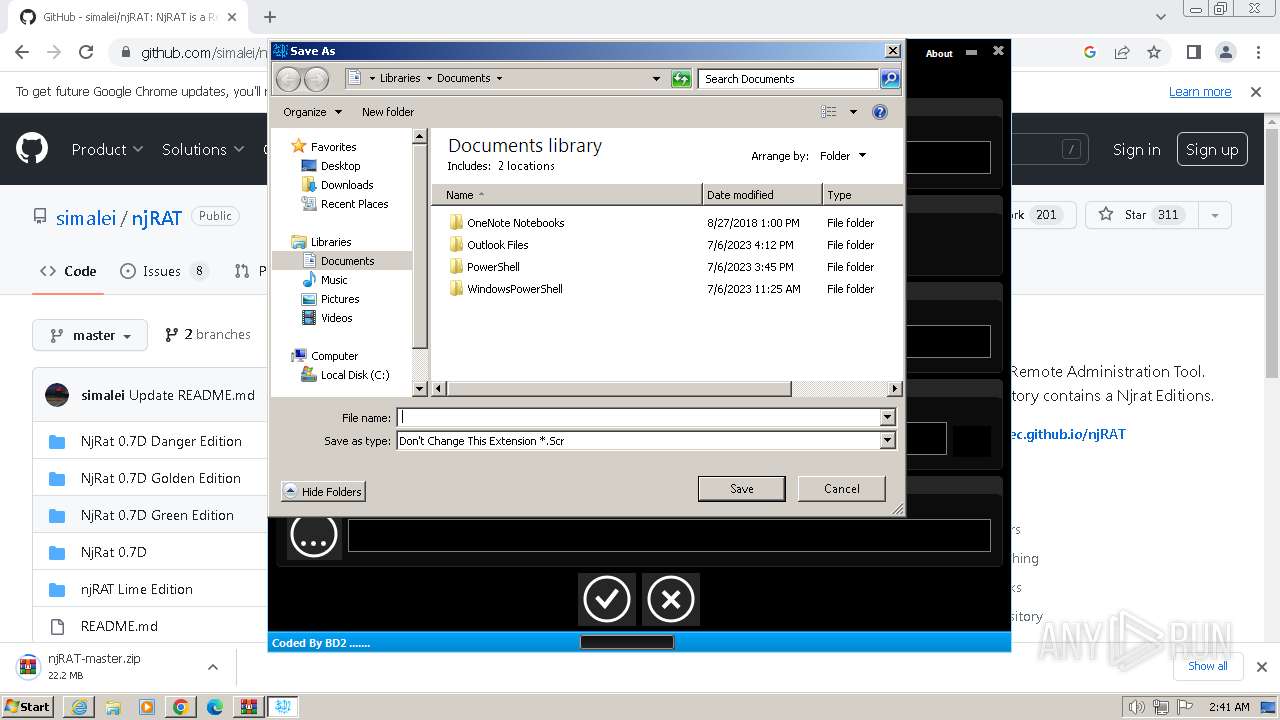Expand the File name history dropdown arrow
This screenshot has width=1280, height=720.
887,417
